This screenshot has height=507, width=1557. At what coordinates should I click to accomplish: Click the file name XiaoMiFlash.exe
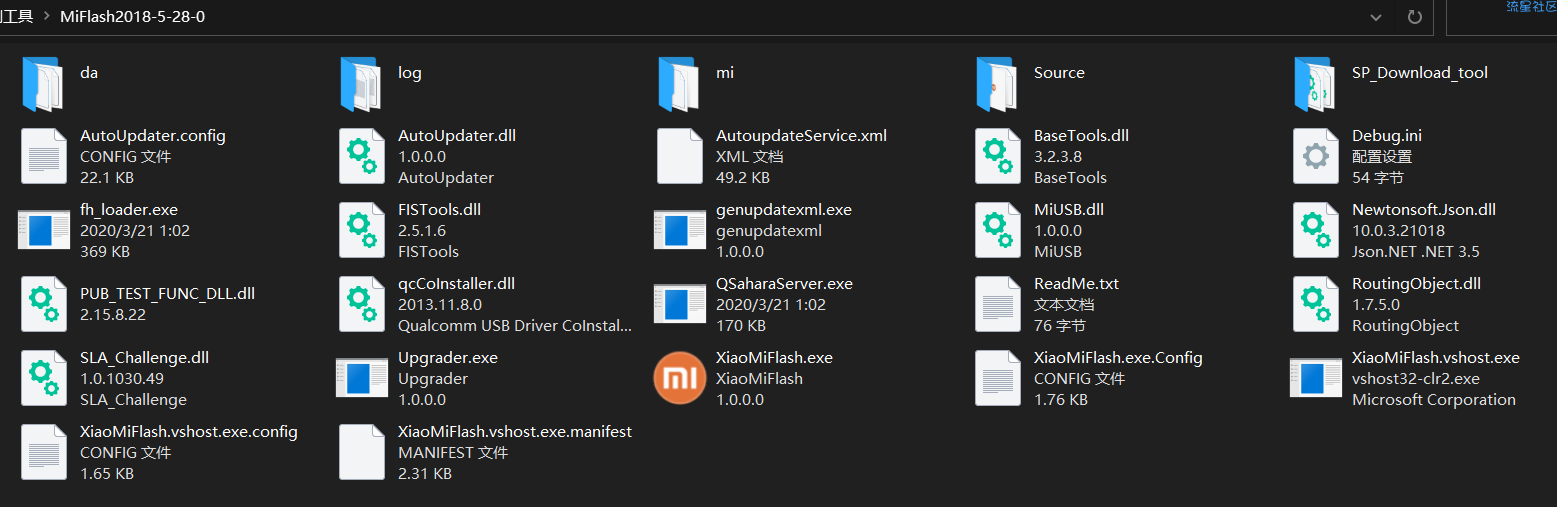774,358
